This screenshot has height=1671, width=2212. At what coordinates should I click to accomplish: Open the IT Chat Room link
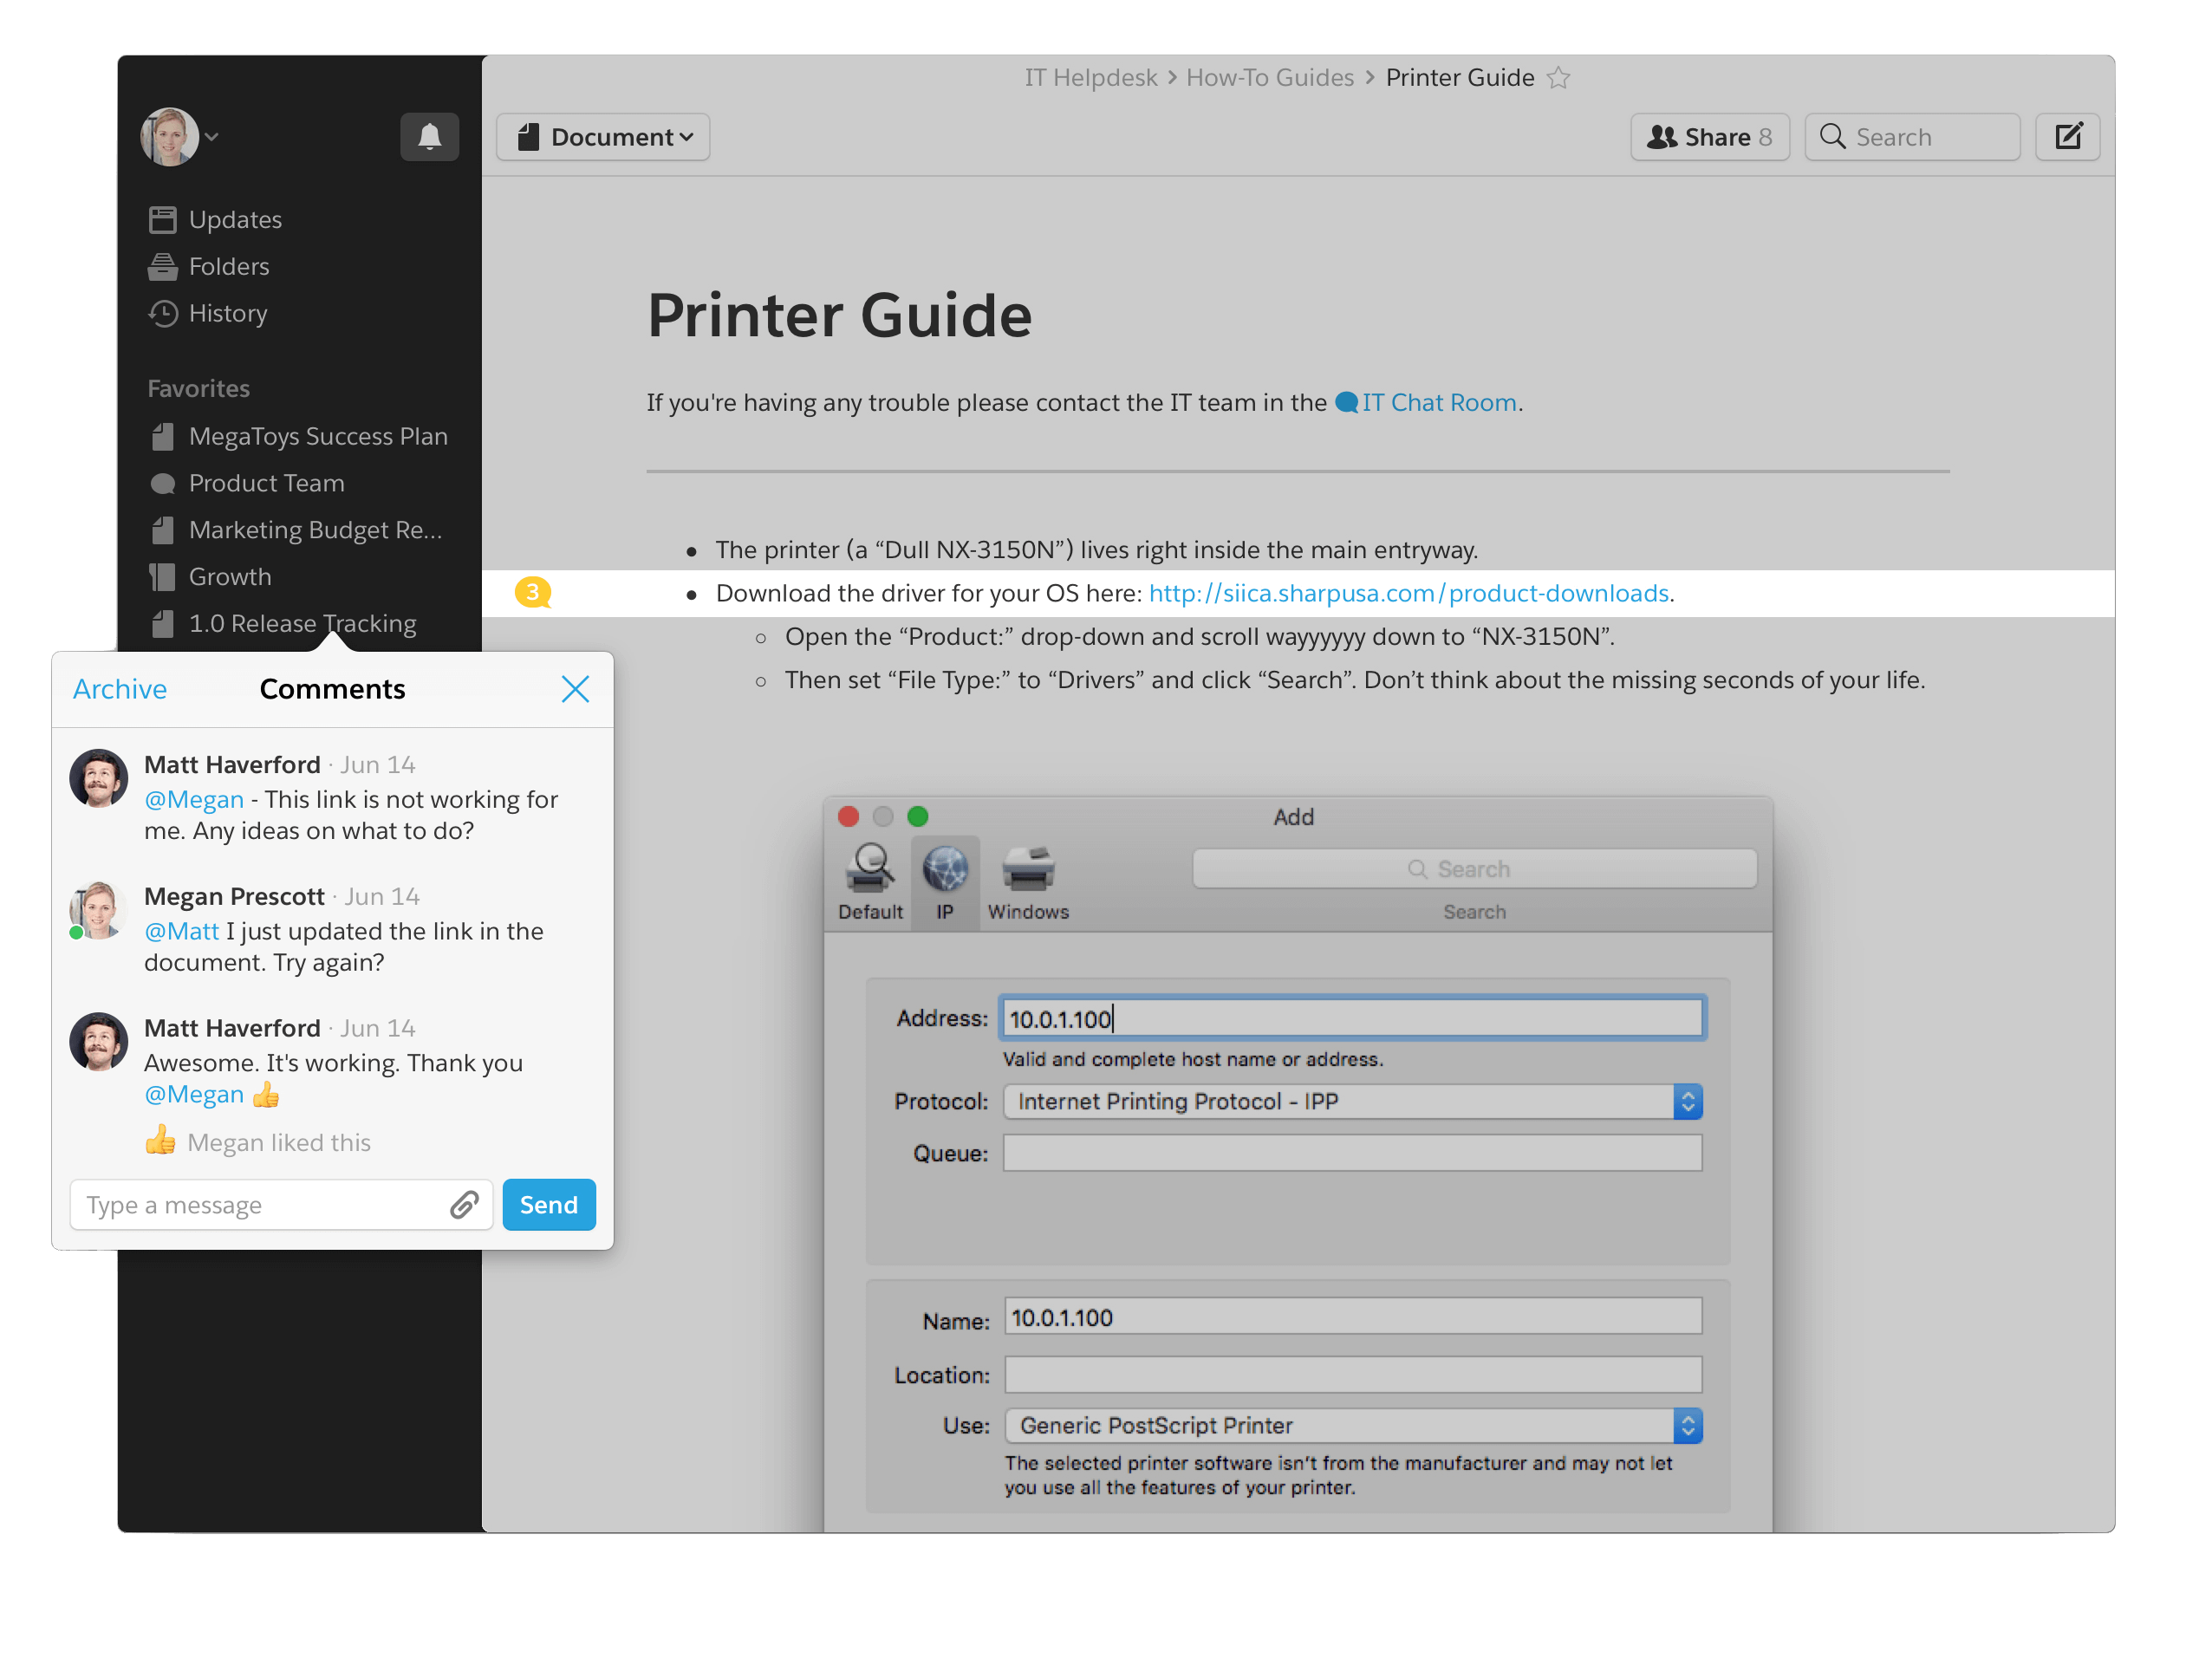point(1437,402)
